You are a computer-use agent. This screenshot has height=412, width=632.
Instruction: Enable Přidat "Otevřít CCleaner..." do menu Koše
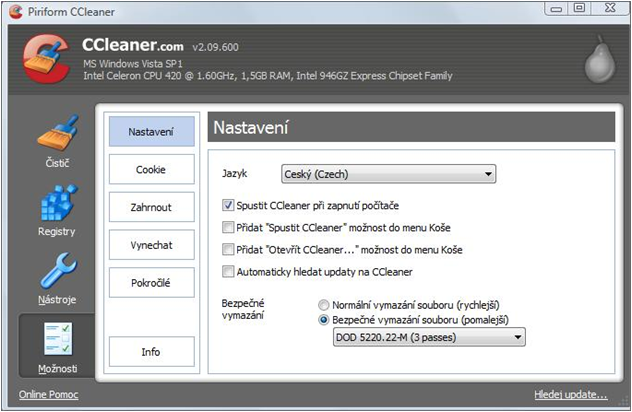click(x=228, y=250)
